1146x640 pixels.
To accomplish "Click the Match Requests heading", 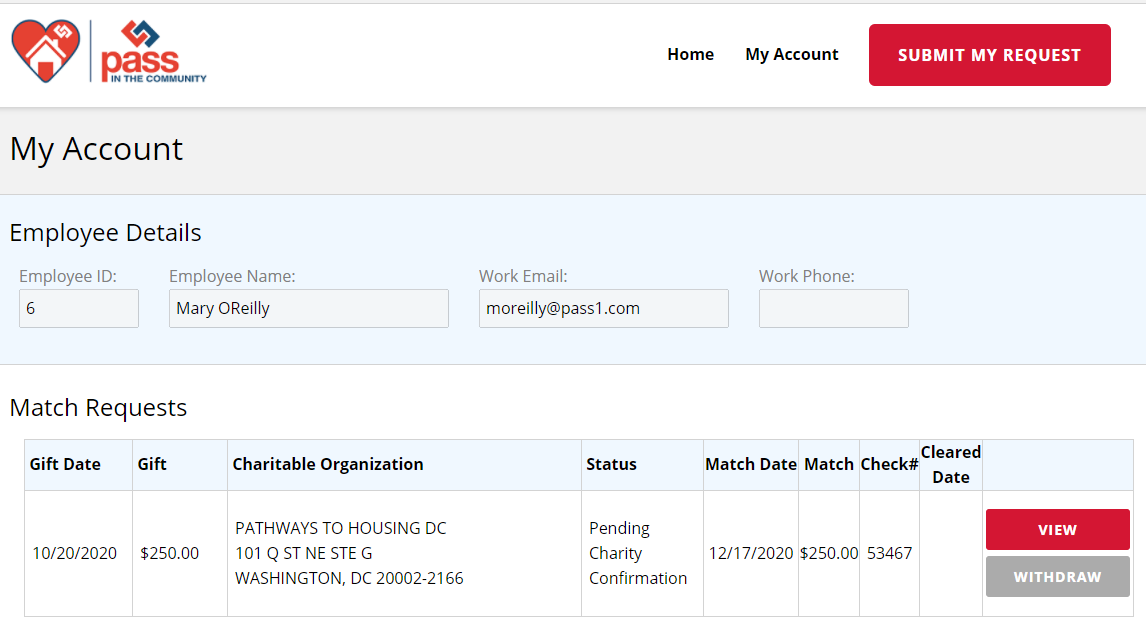I will (x=98, y=407).
